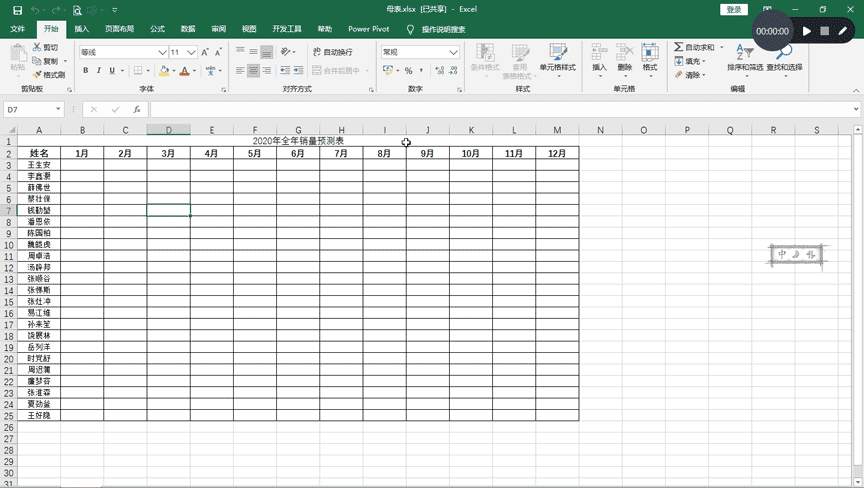Viewport: 864px width, 488px height.
Task: Copy using the 复制 button
Action: (45, 61)
